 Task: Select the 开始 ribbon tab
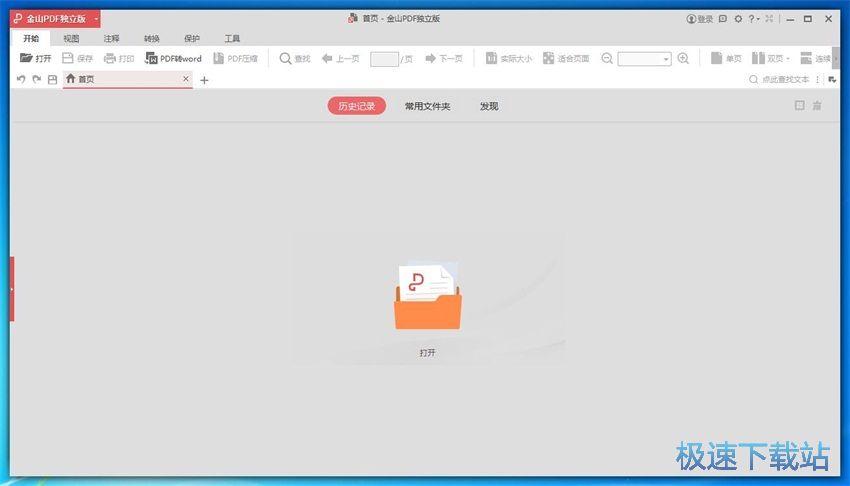[x=31, y=38]
